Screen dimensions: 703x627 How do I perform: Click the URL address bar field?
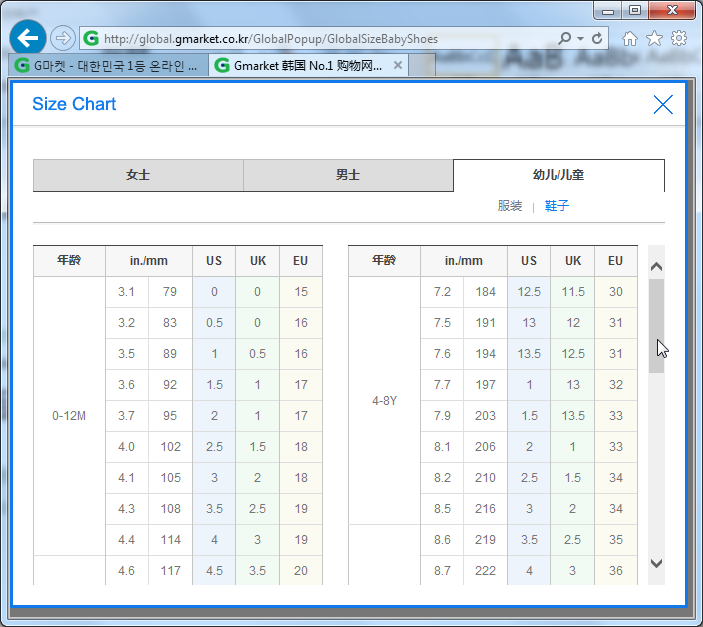point(320,39)
